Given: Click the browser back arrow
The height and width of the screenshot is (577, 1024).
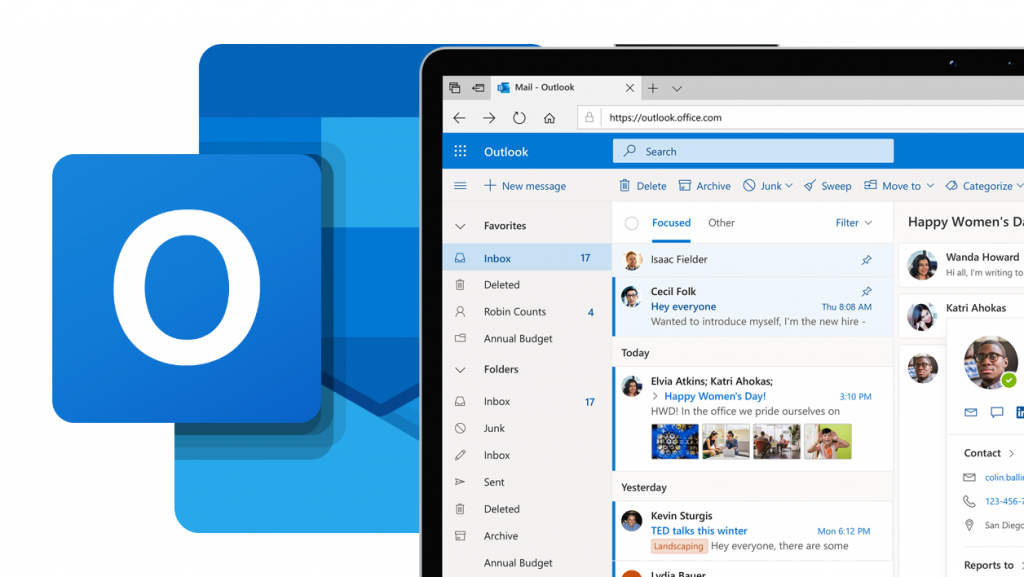Looking at the screenshot, I should (x=459, y=118).
